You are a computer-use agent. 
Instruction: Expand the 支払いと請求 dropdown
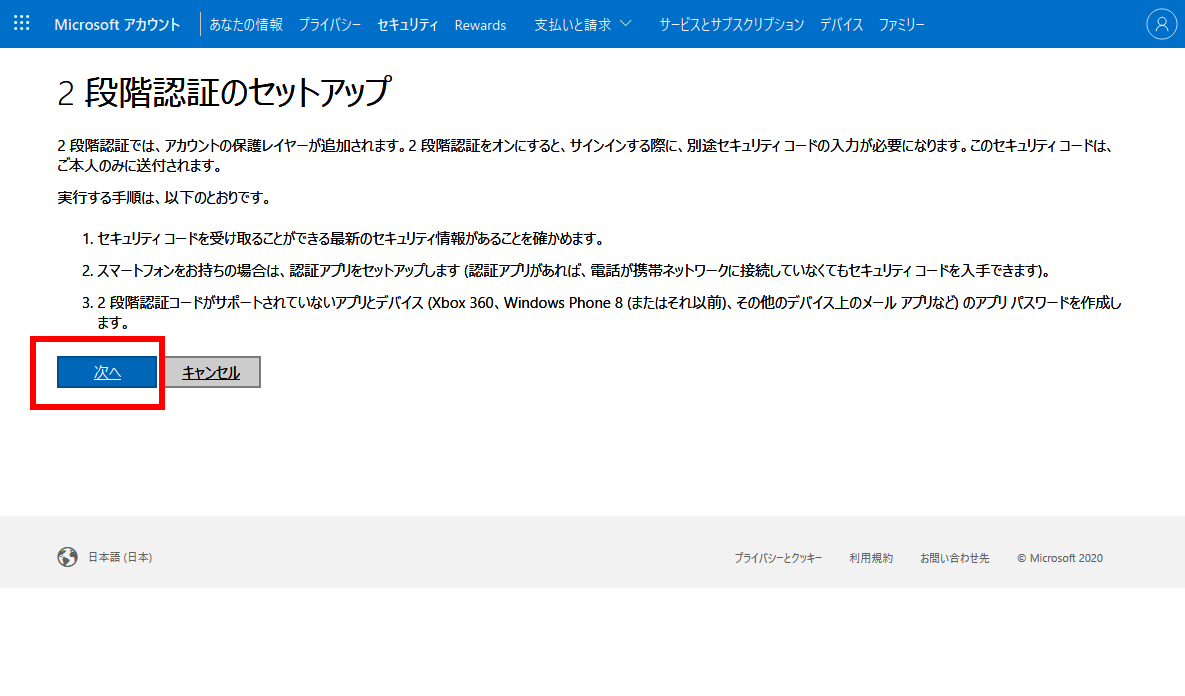point(582,25)
